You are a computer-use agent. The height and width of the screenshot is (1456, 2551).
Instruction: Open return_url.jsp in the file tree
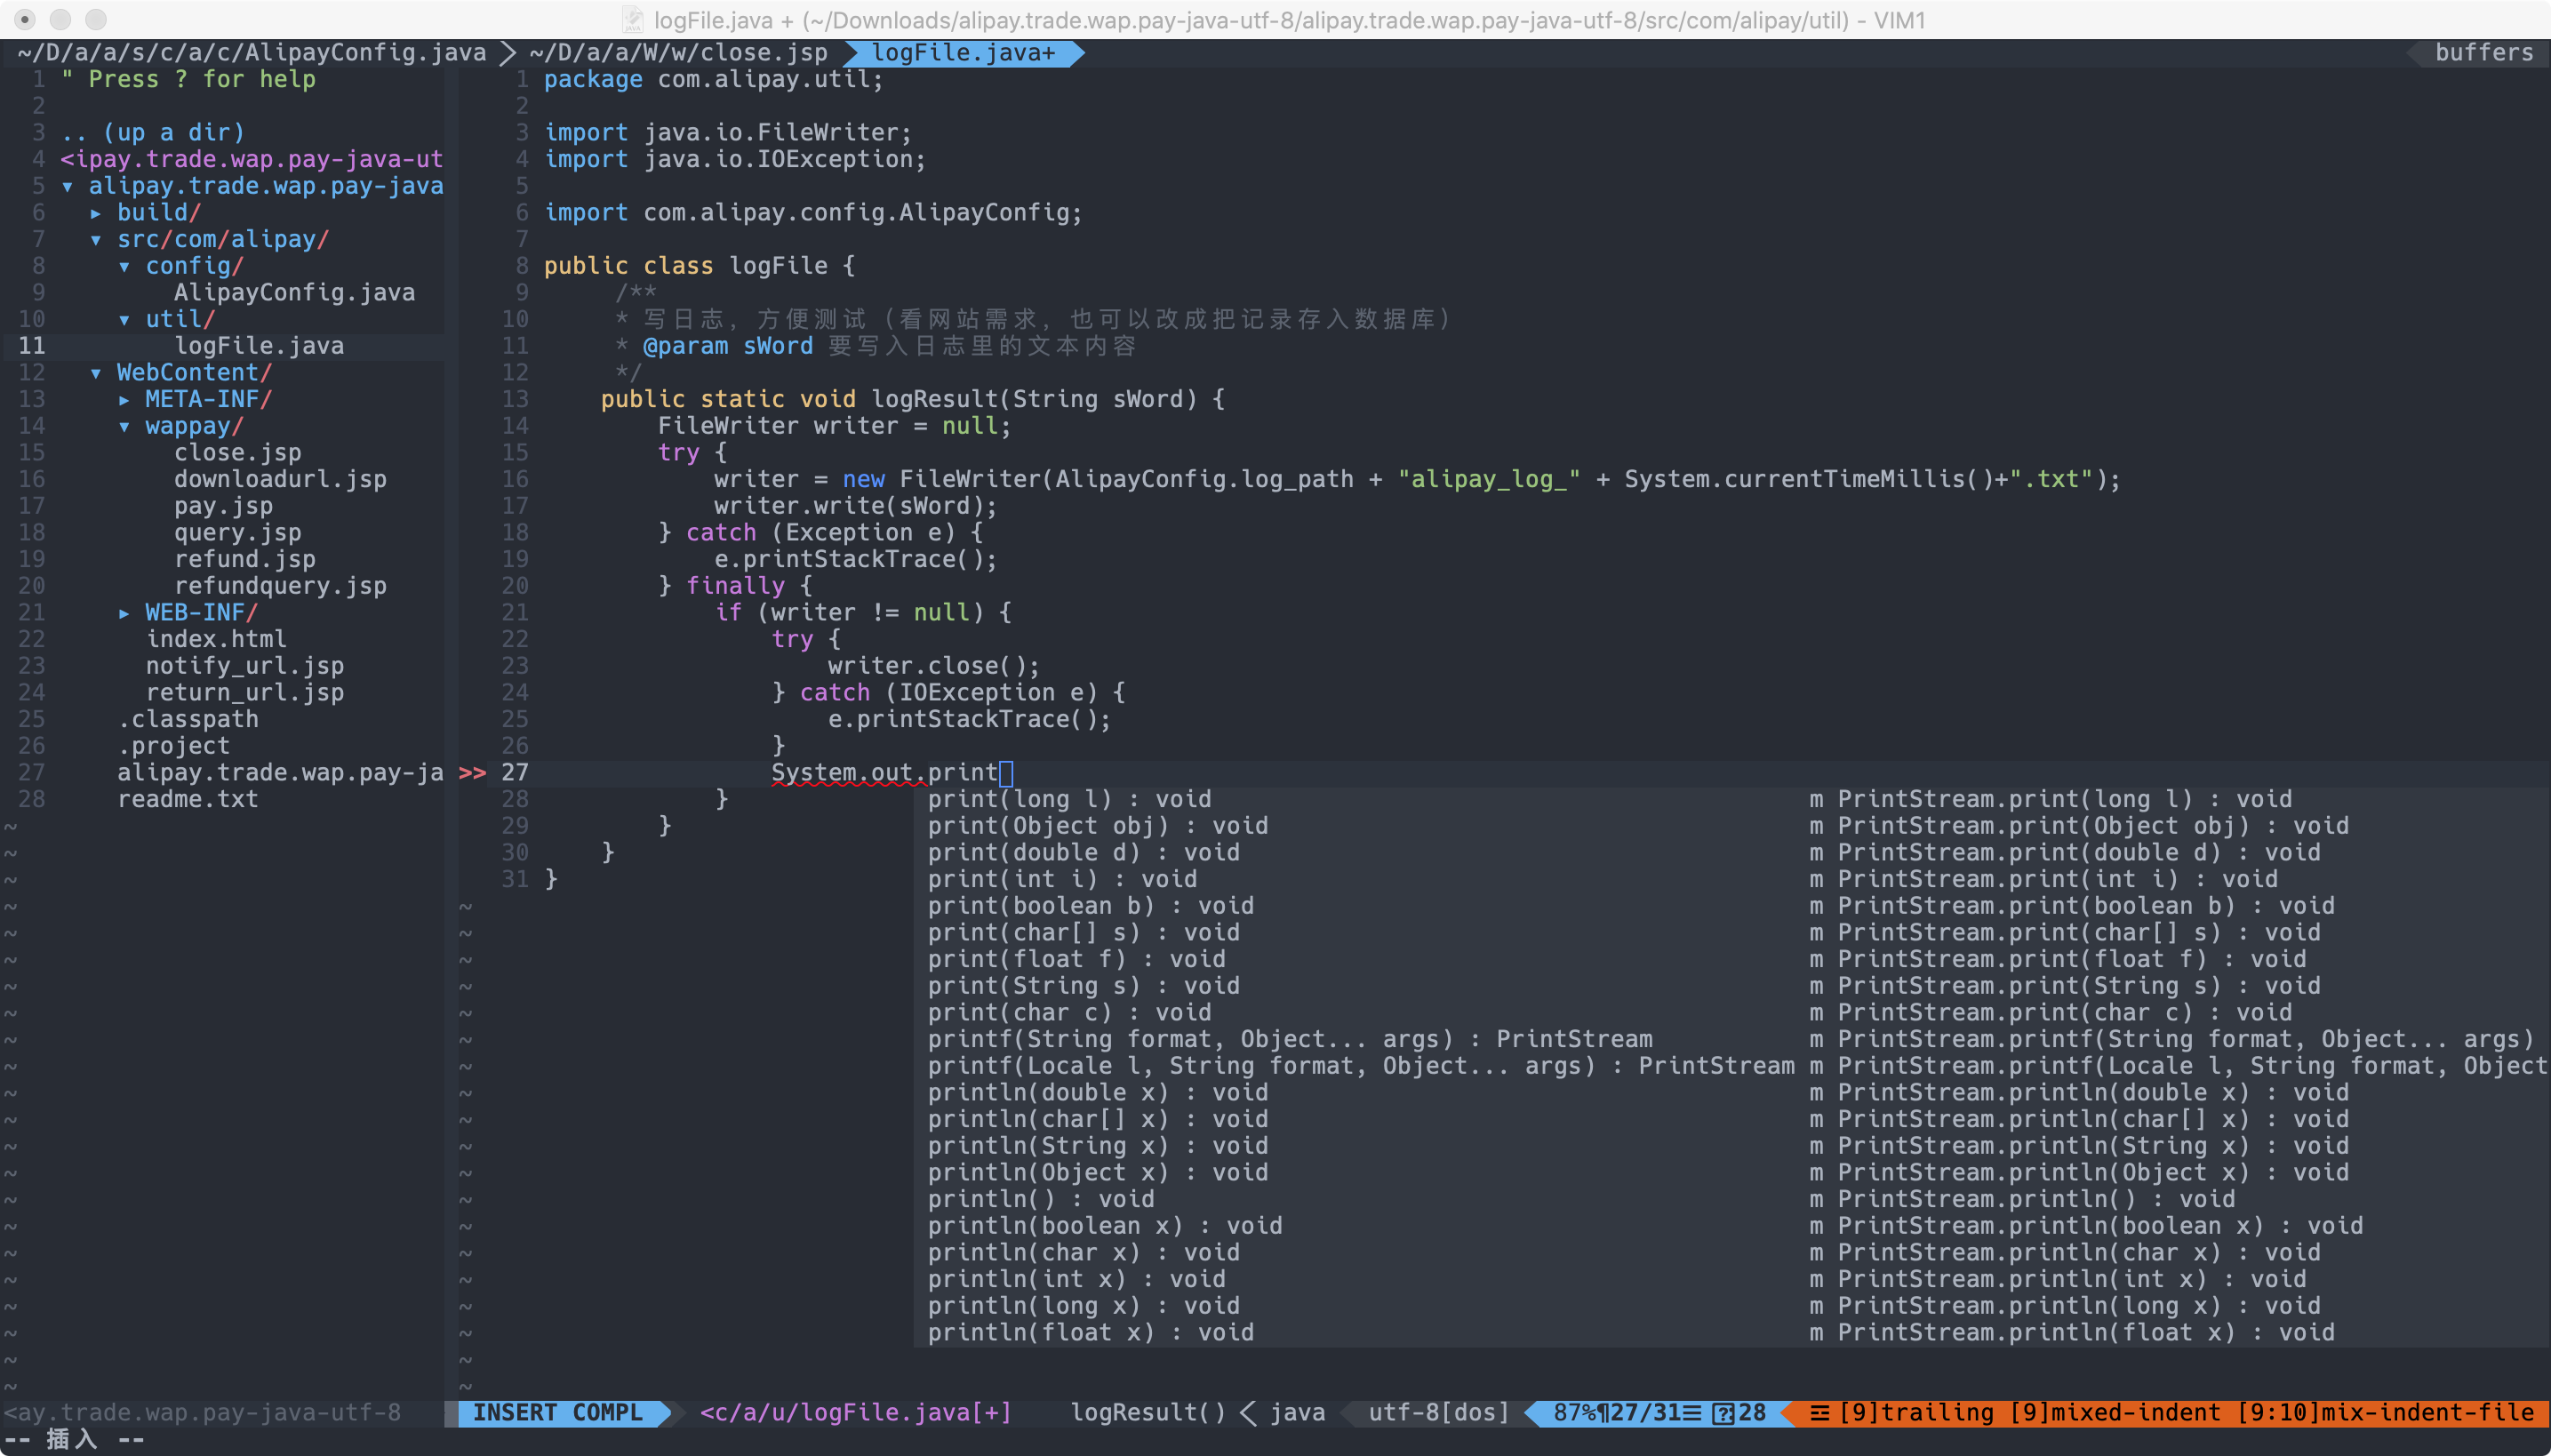[x=245, y=693]
